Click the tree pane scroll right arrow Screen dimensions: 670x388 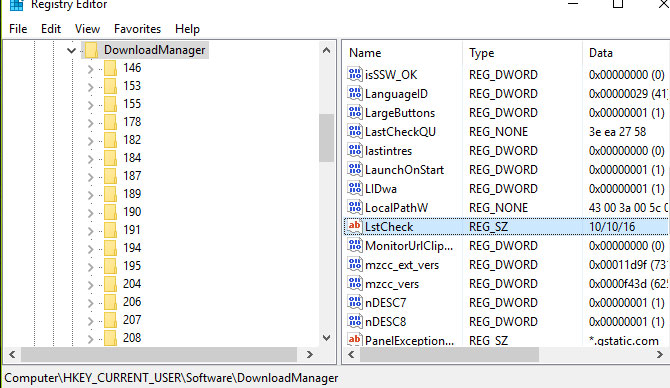tap(310, 354)
